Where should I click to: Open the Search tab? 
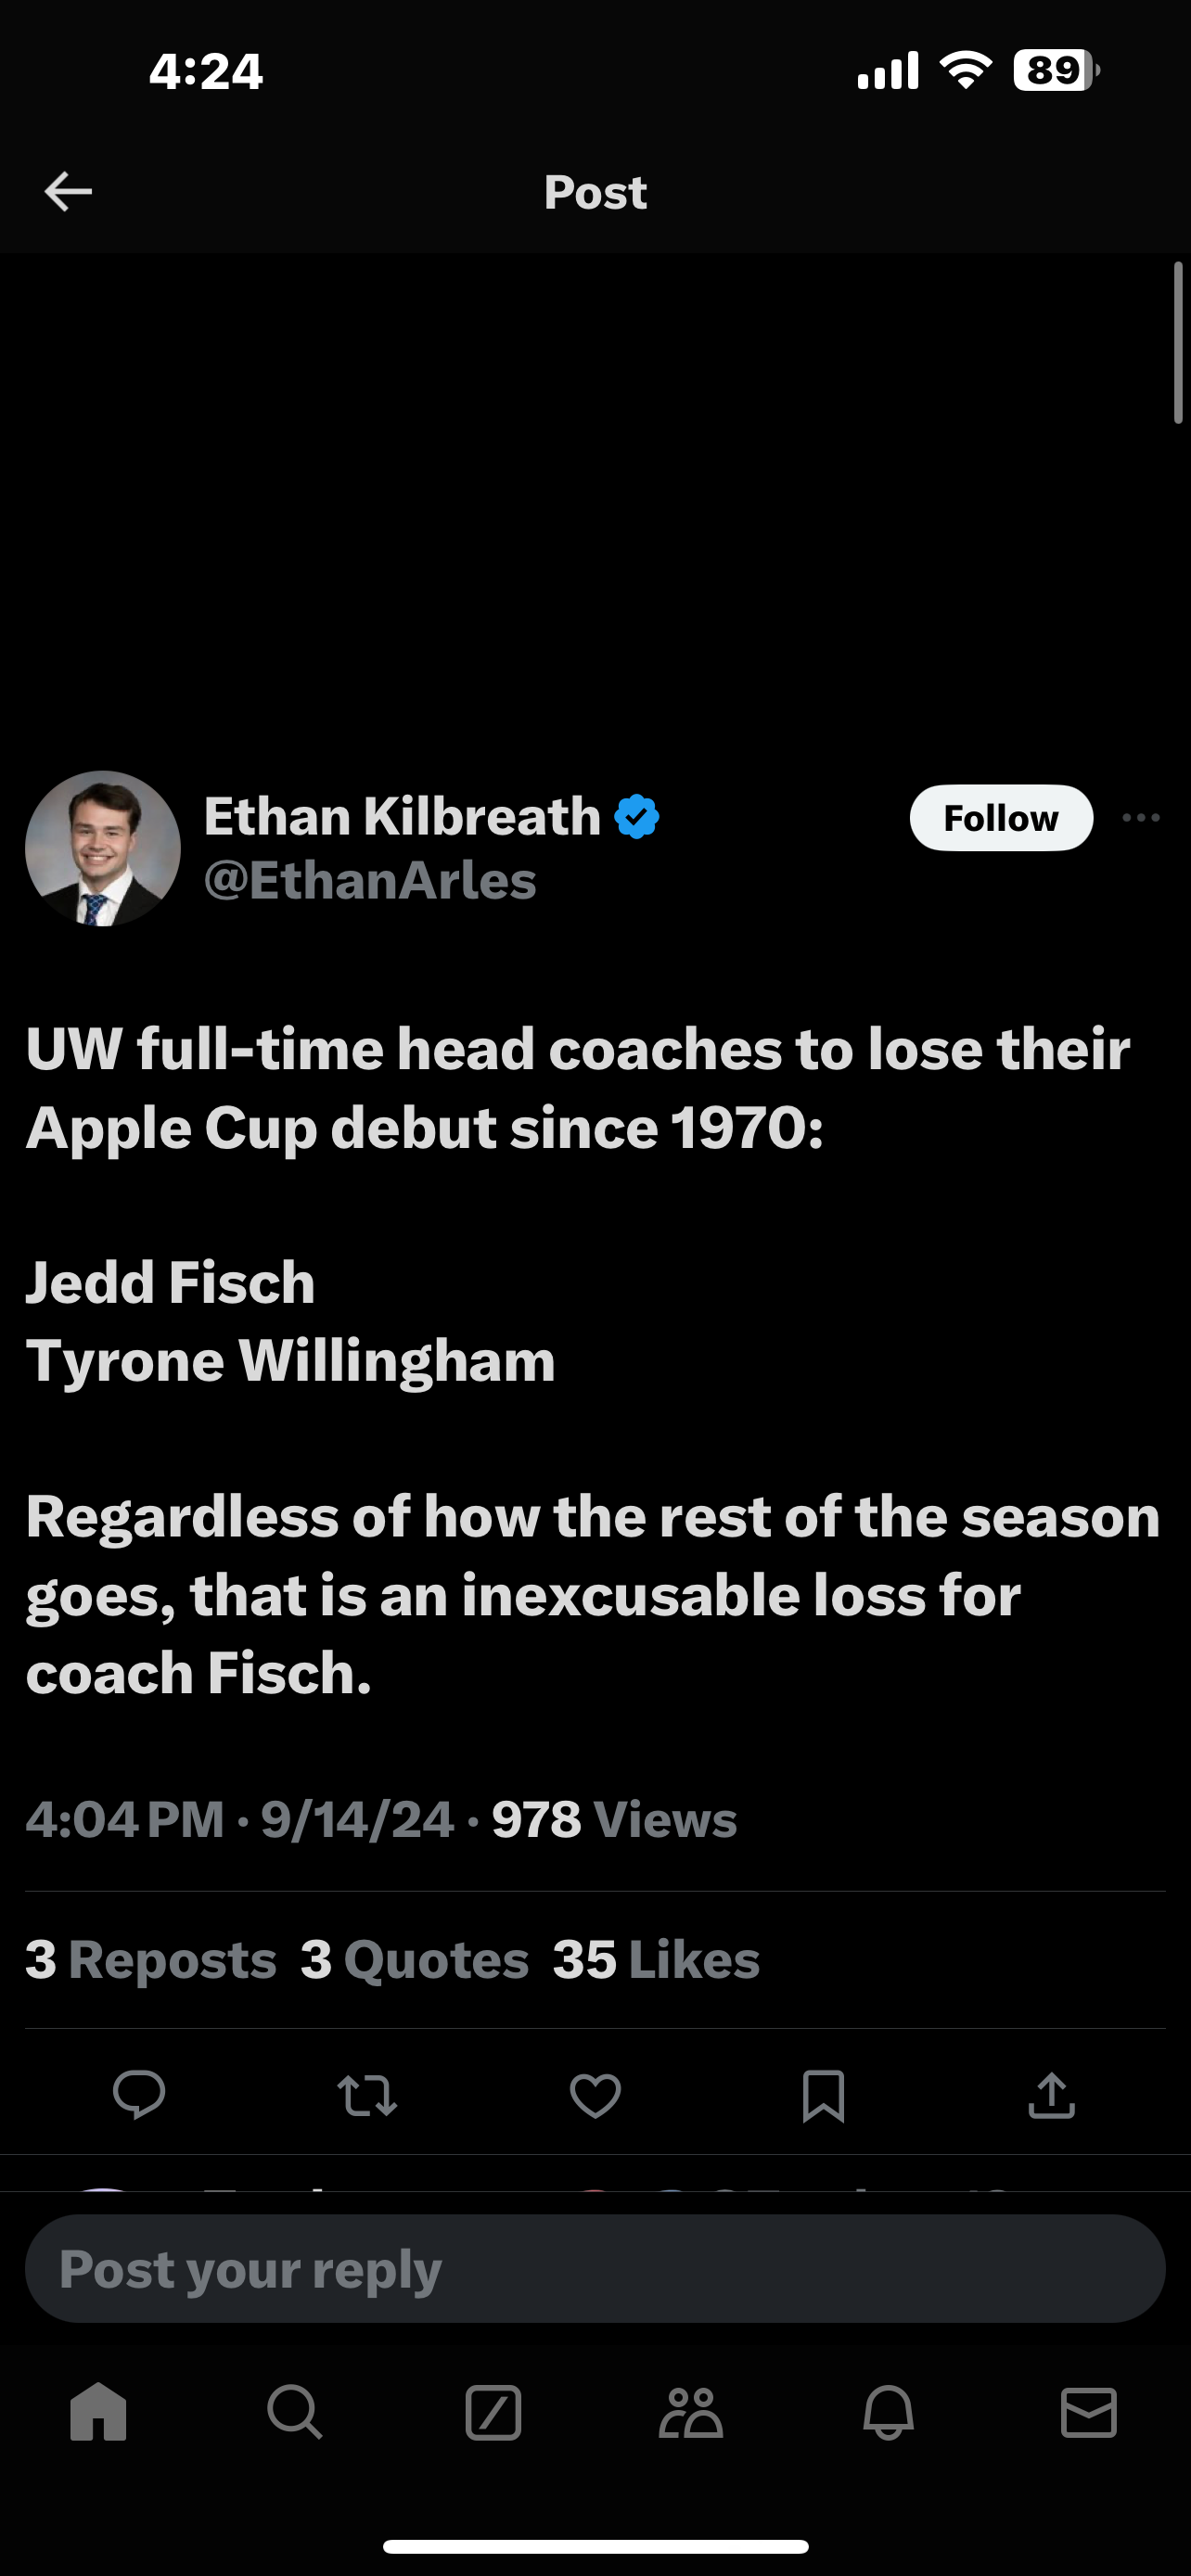[295, 2412]
